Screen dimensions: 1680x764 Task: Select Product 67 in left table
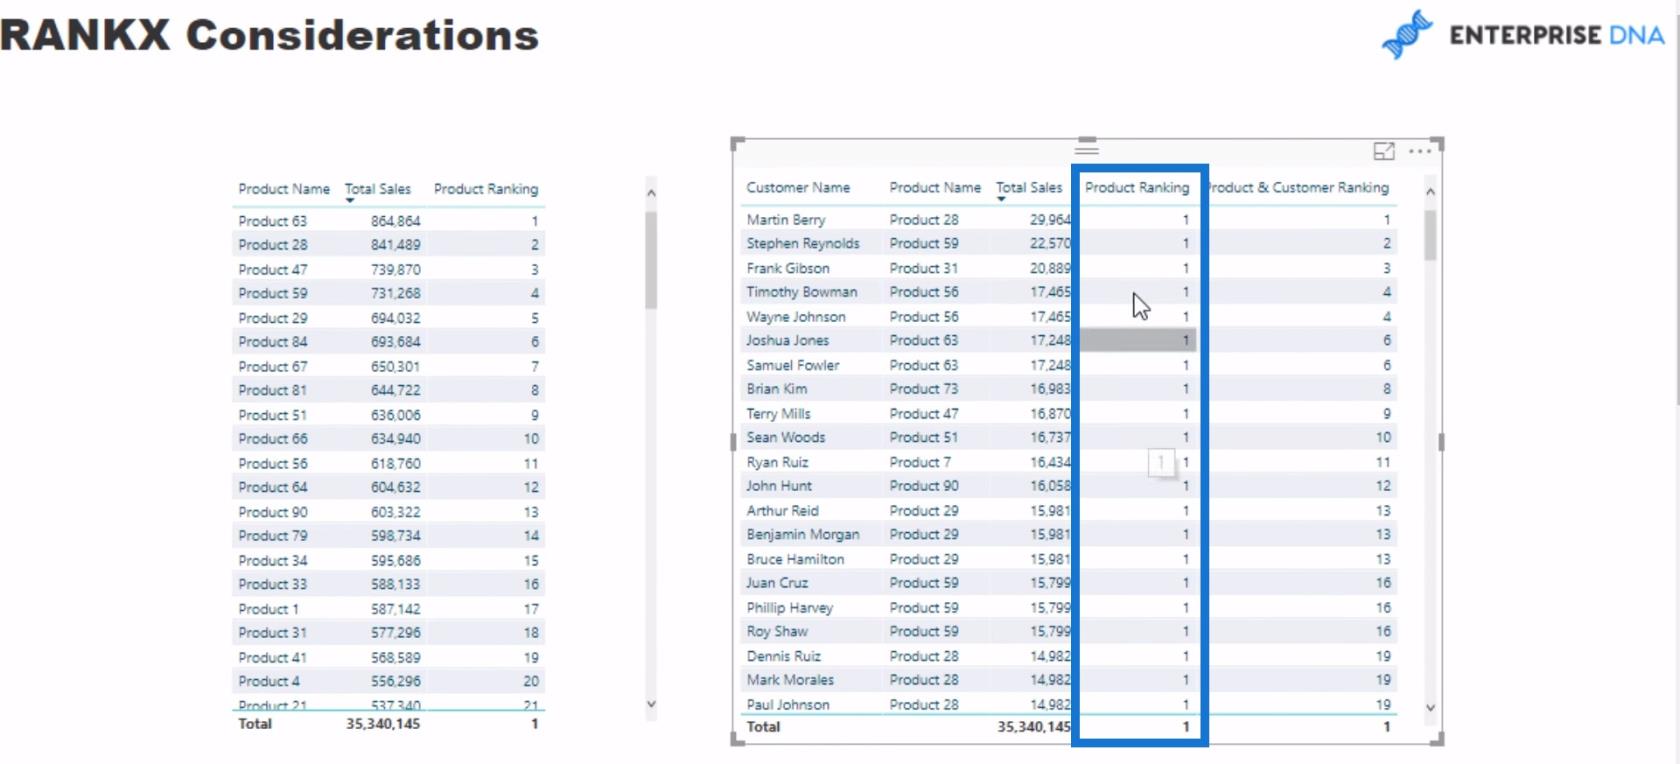pos(273,367)
